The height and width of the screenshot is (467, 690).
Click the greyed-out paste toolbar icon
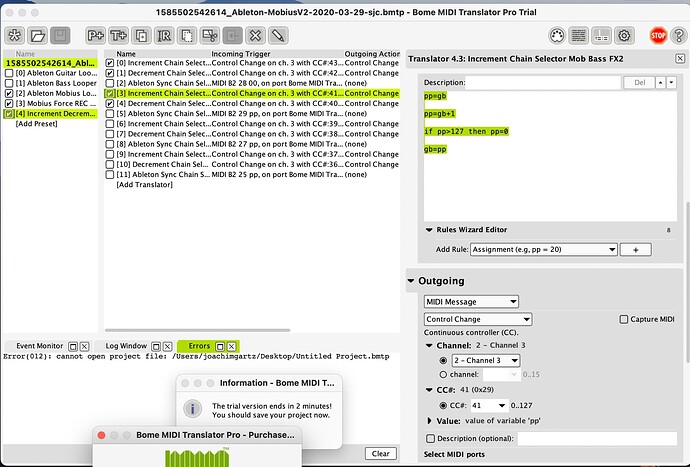coord(233,36)
